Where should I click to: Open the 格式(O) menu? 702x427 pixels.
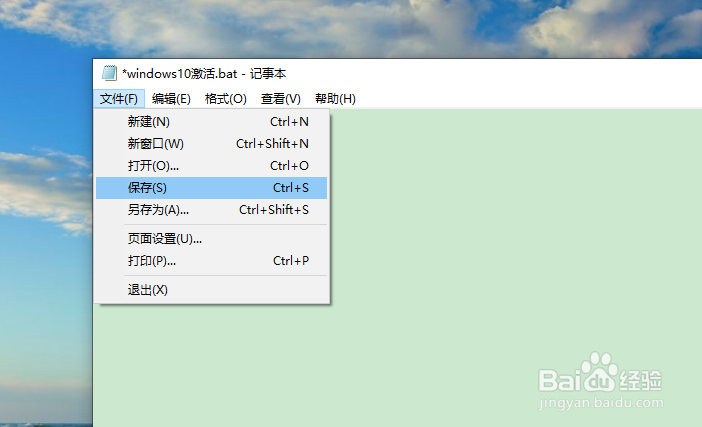tap(226, 99)
